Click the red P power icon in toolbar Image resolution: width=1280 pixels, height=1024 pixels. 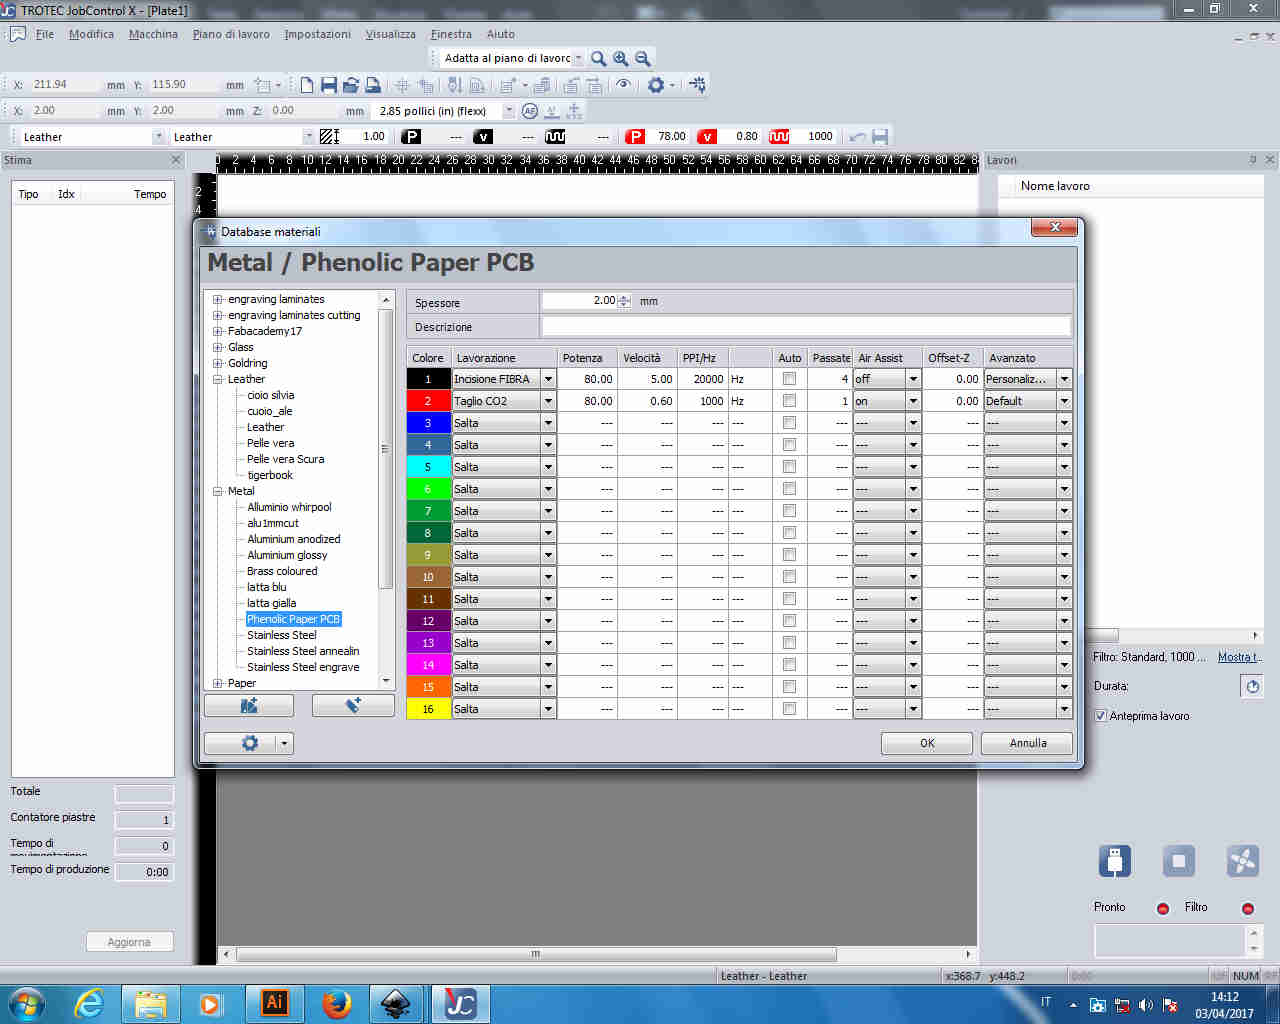click(634, 137)
